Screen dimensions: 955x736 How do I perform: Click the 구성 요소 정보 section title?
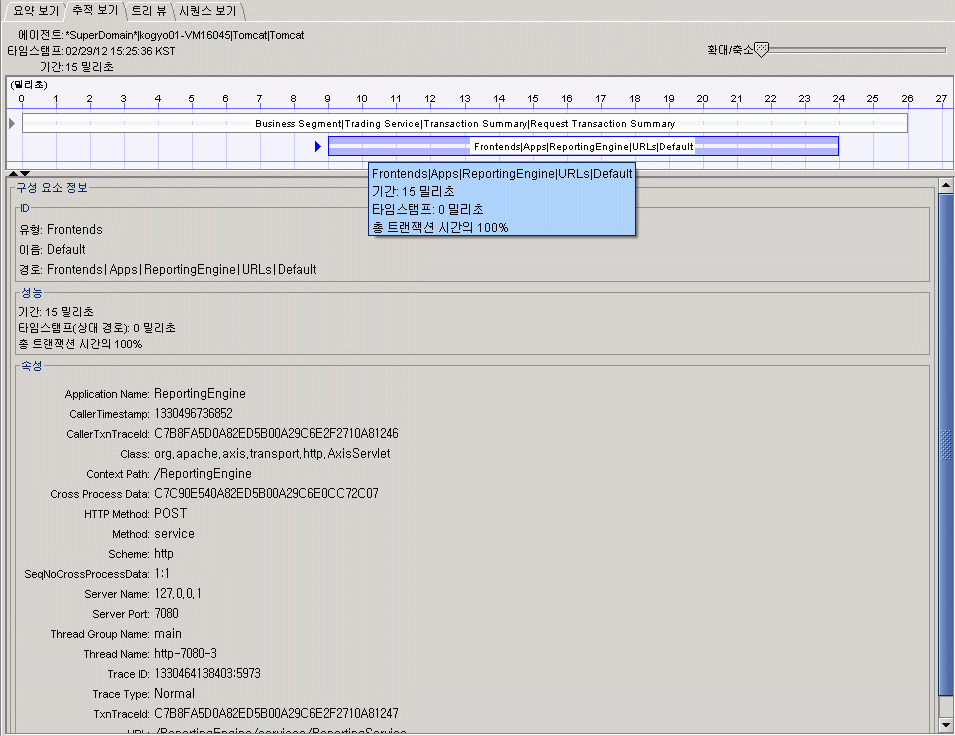tap(52, 188)
